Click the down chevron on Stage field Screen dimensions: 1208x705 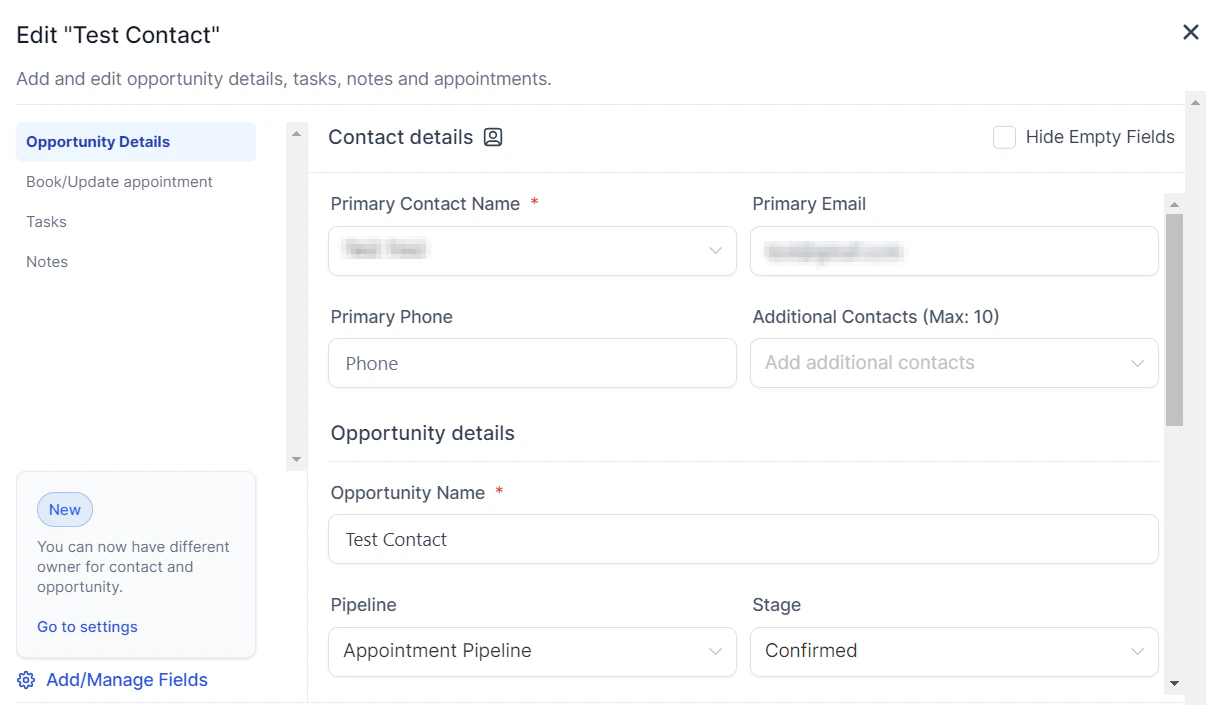pyautogui.click(x=1137, y=651)
